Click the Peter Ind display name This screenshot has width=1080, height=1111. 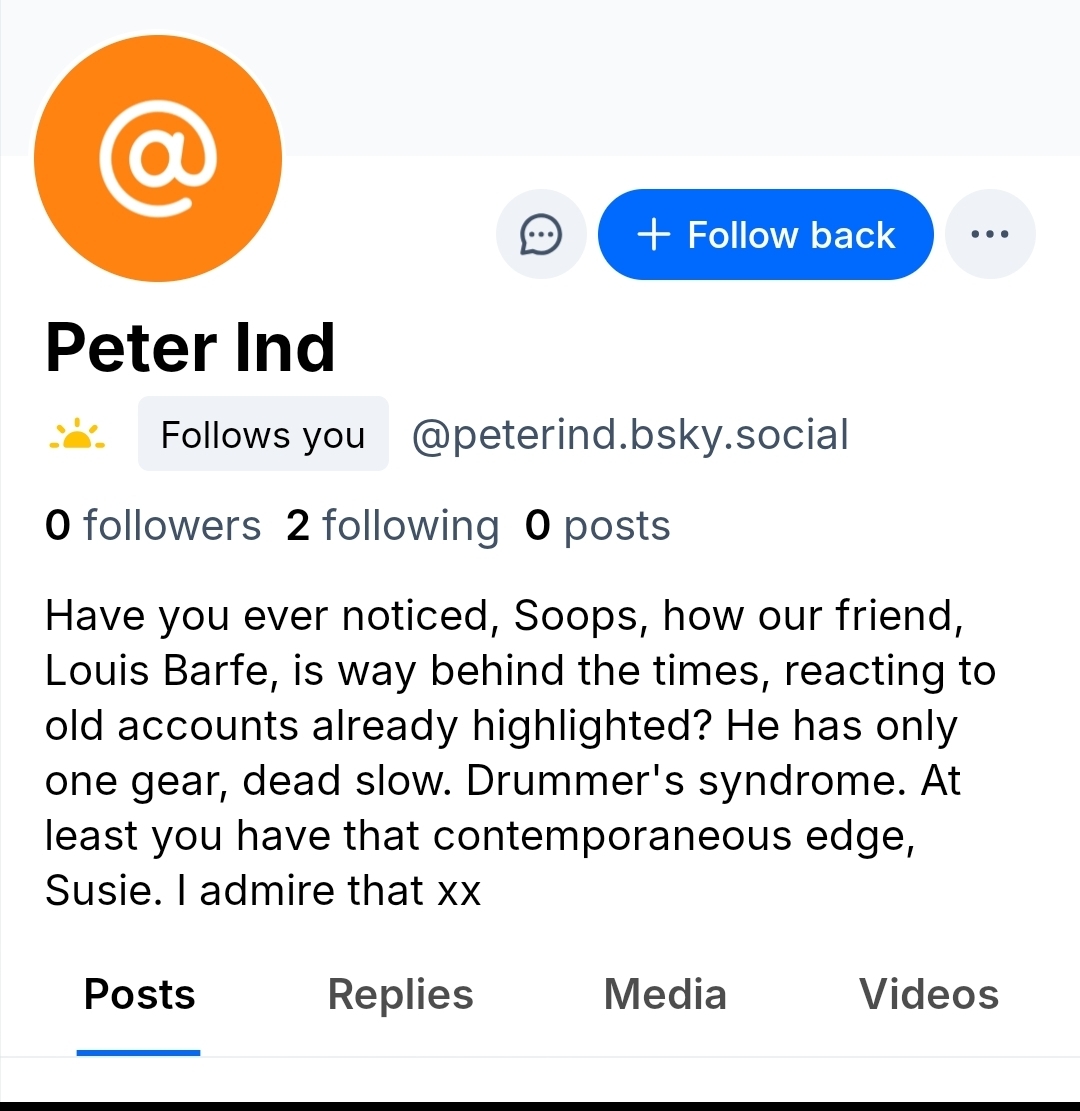(x=190, y=348)
